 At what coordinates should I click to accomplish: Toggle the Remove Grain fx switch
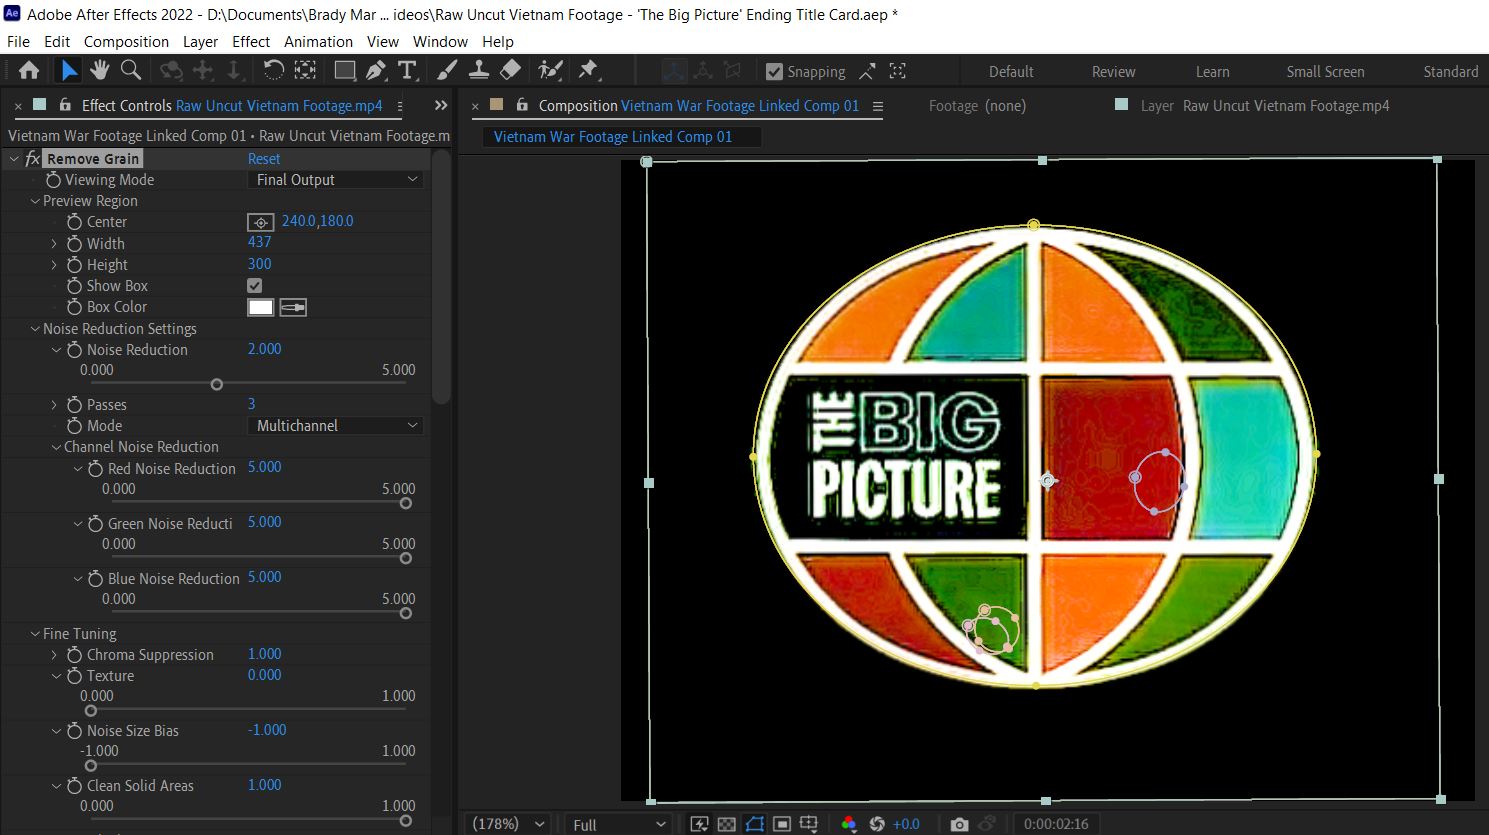coord(33,159)
